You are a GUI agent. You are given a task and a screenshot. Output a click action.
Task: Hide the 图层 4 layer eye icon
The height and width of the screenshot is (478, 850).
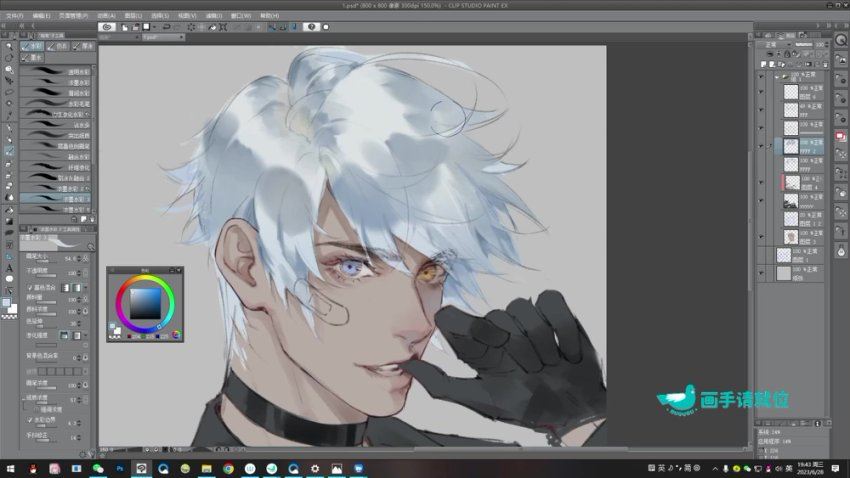coord(761,183)
